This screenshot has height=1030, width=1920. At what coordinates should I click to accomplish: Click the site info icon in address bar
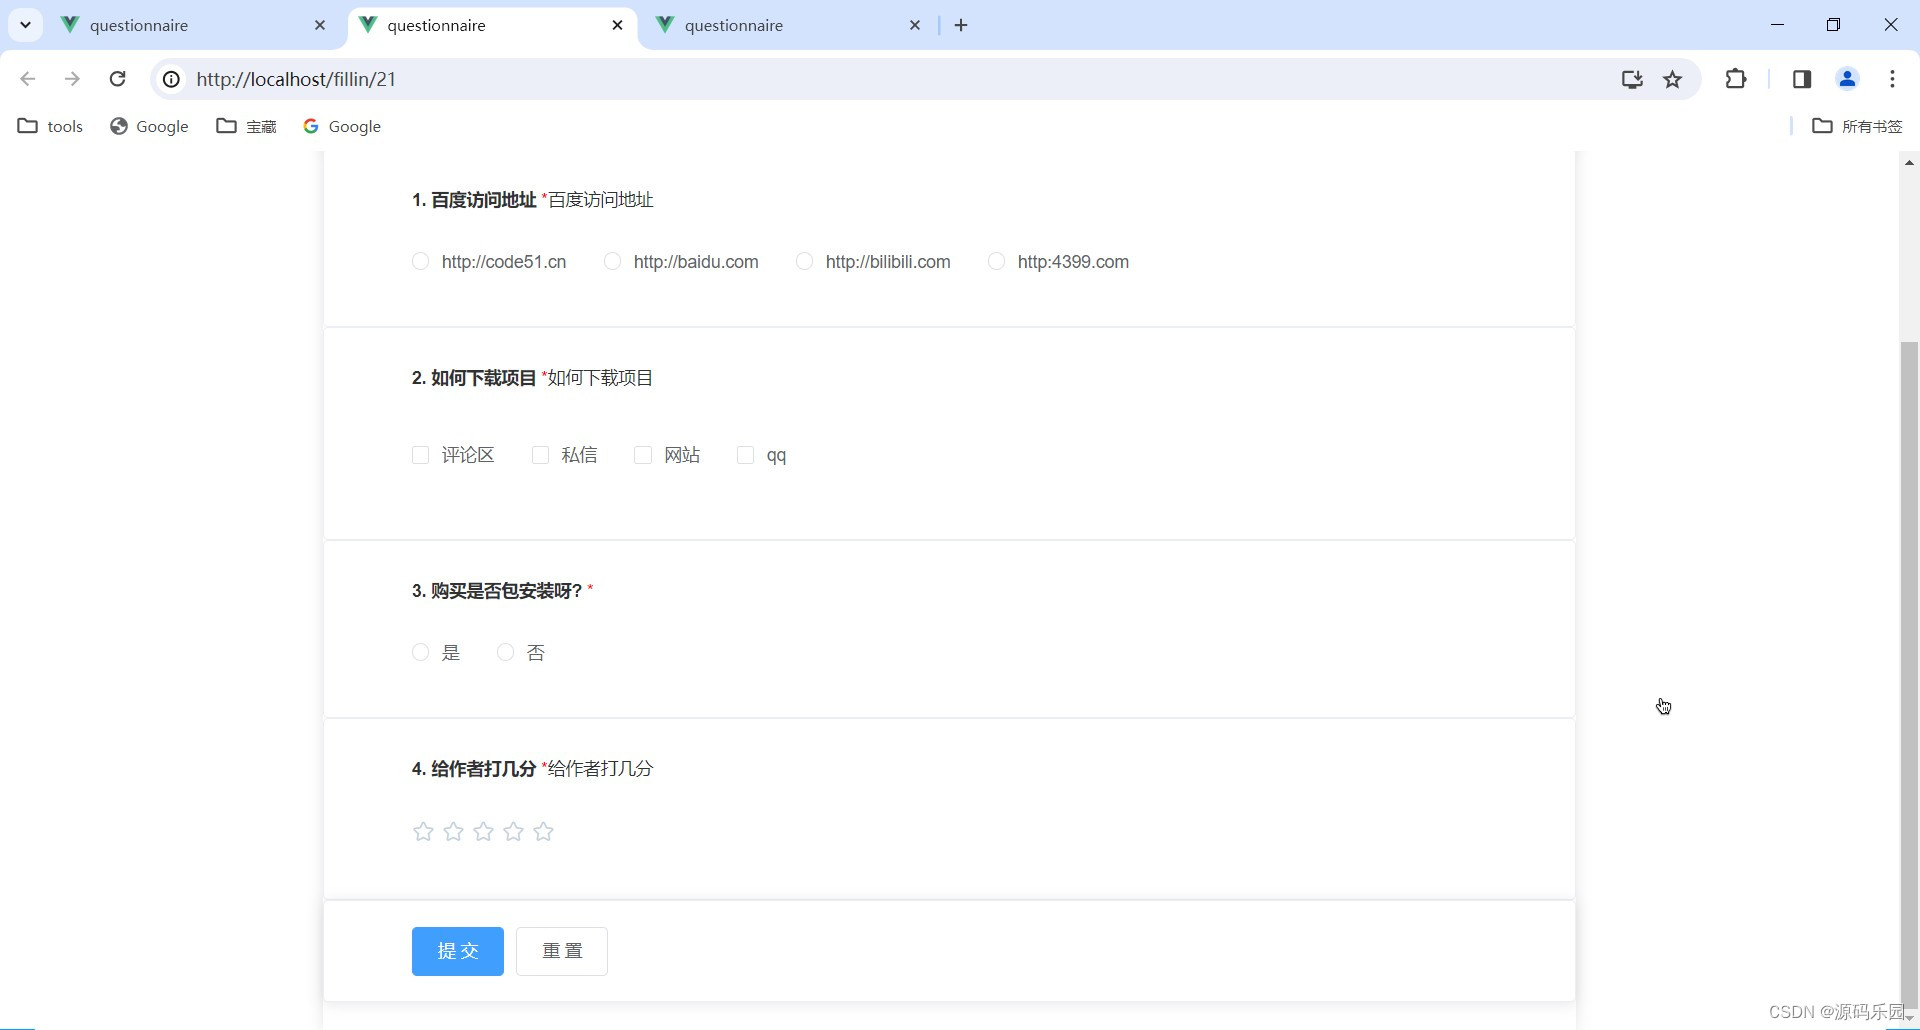[170, 79]
